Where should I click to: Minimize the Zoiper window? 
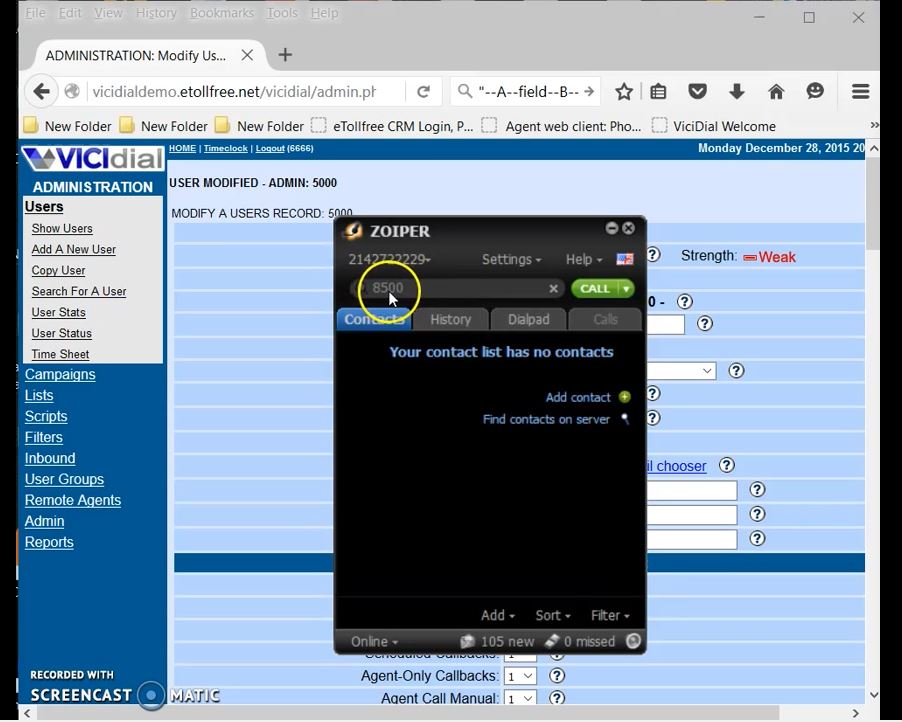point(611,228)
